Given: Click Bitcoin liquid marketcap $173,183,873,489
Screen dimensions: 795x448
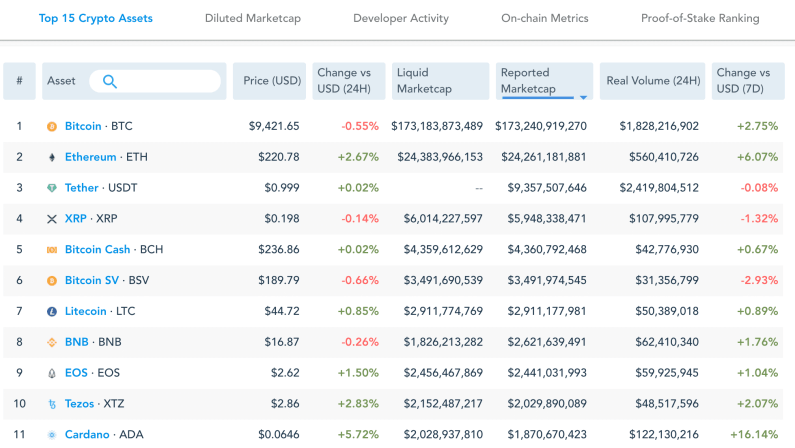Looking at the screenshot, I should (x=437, y=126).
